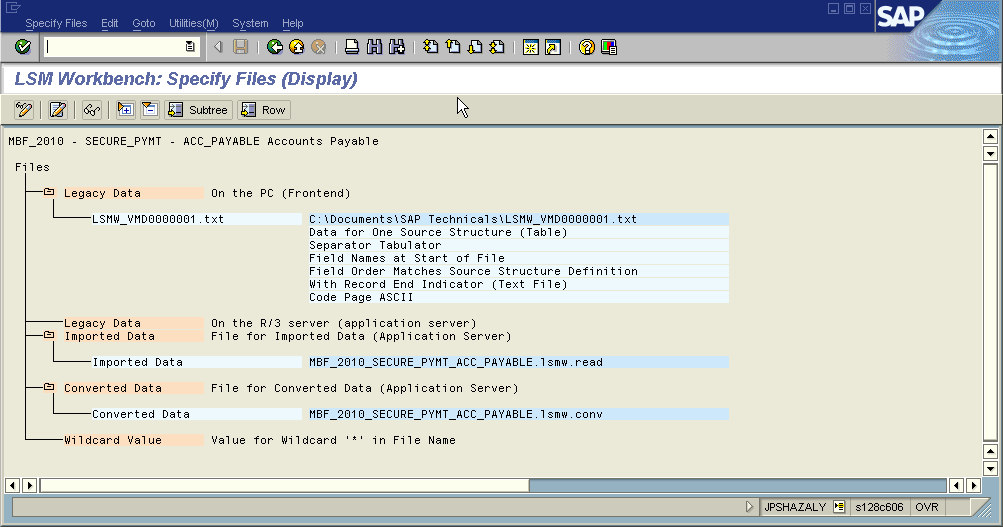Open the System menu
Image resolution: width=1003 pixels, height=527 pixels.
(250, 23)
